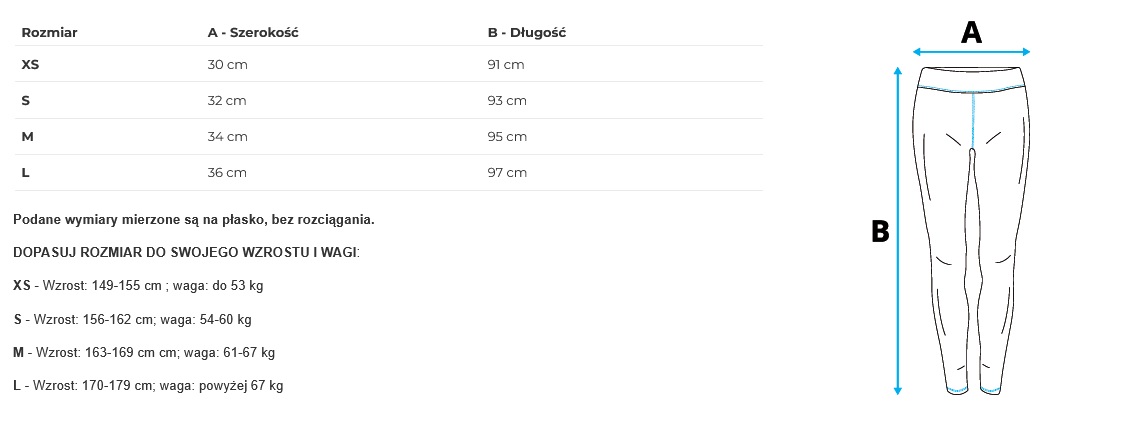Image resolution: width=1122 pixels, height=423 pixels.
Task: Click the L height 170-179 cm guideline
Action: click(148, 385)
